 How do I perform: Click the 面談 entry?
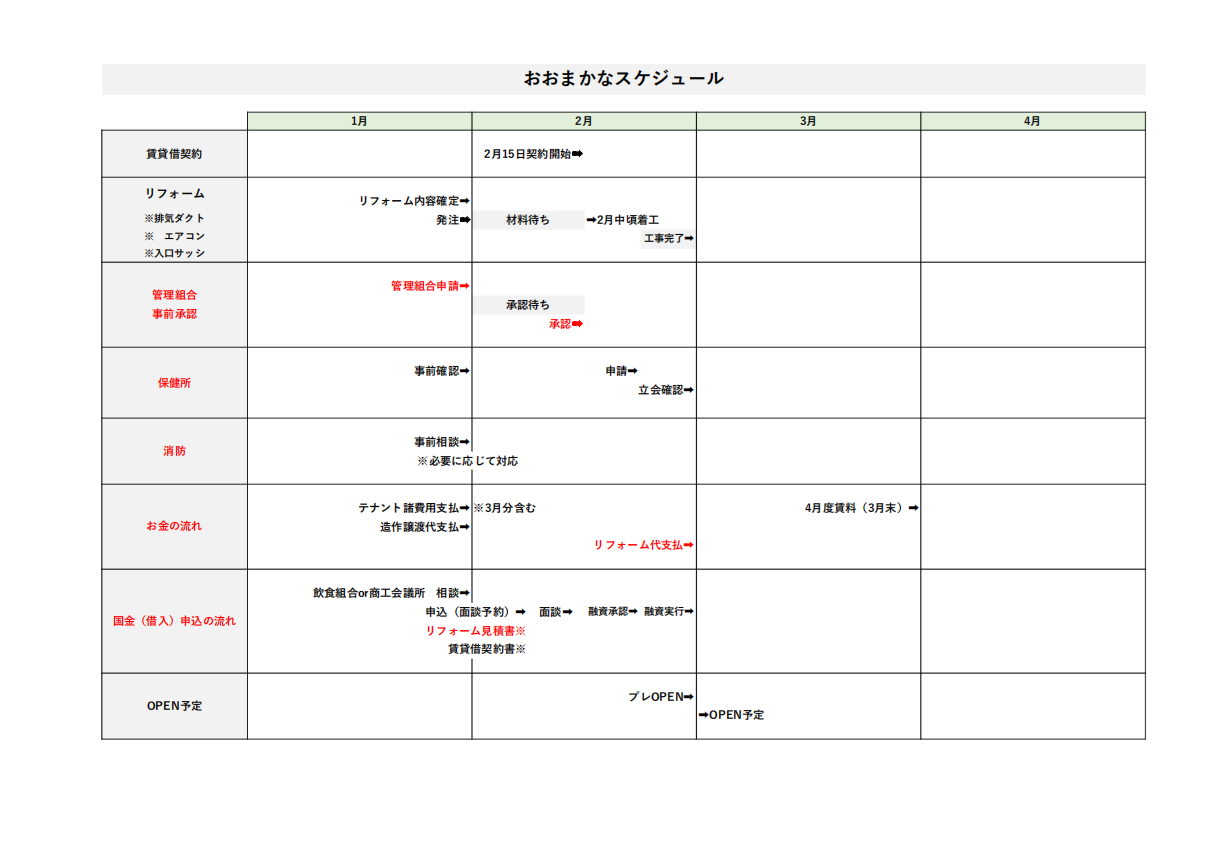(x=555, y=612)
